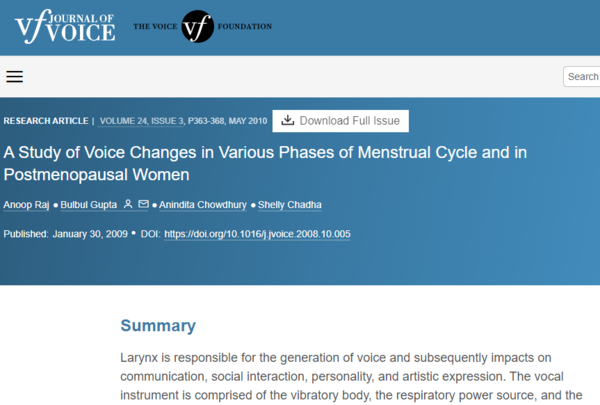
Task: Click the email envelope icon by Bulbul Gupta
Action: (x=143, y=205)
